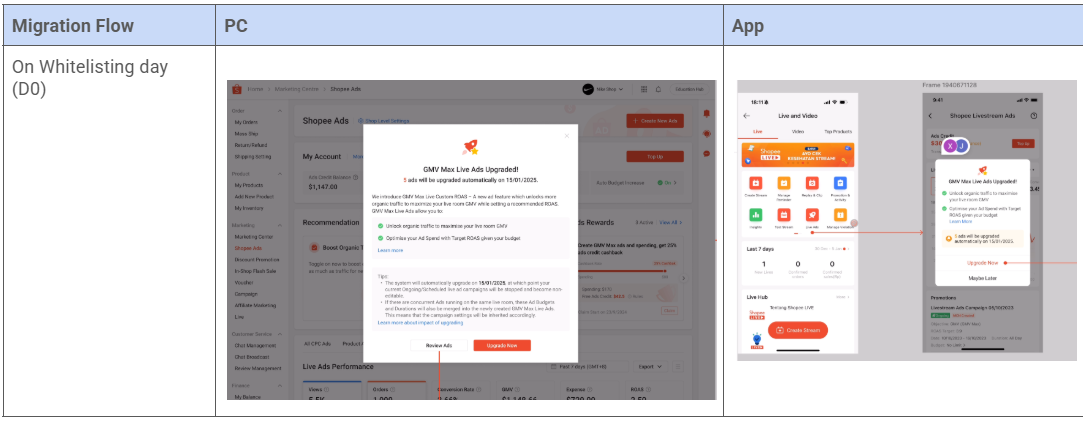Click the list icon next to Export
The width and height of the screenshot is (1083, 421).
677,366
